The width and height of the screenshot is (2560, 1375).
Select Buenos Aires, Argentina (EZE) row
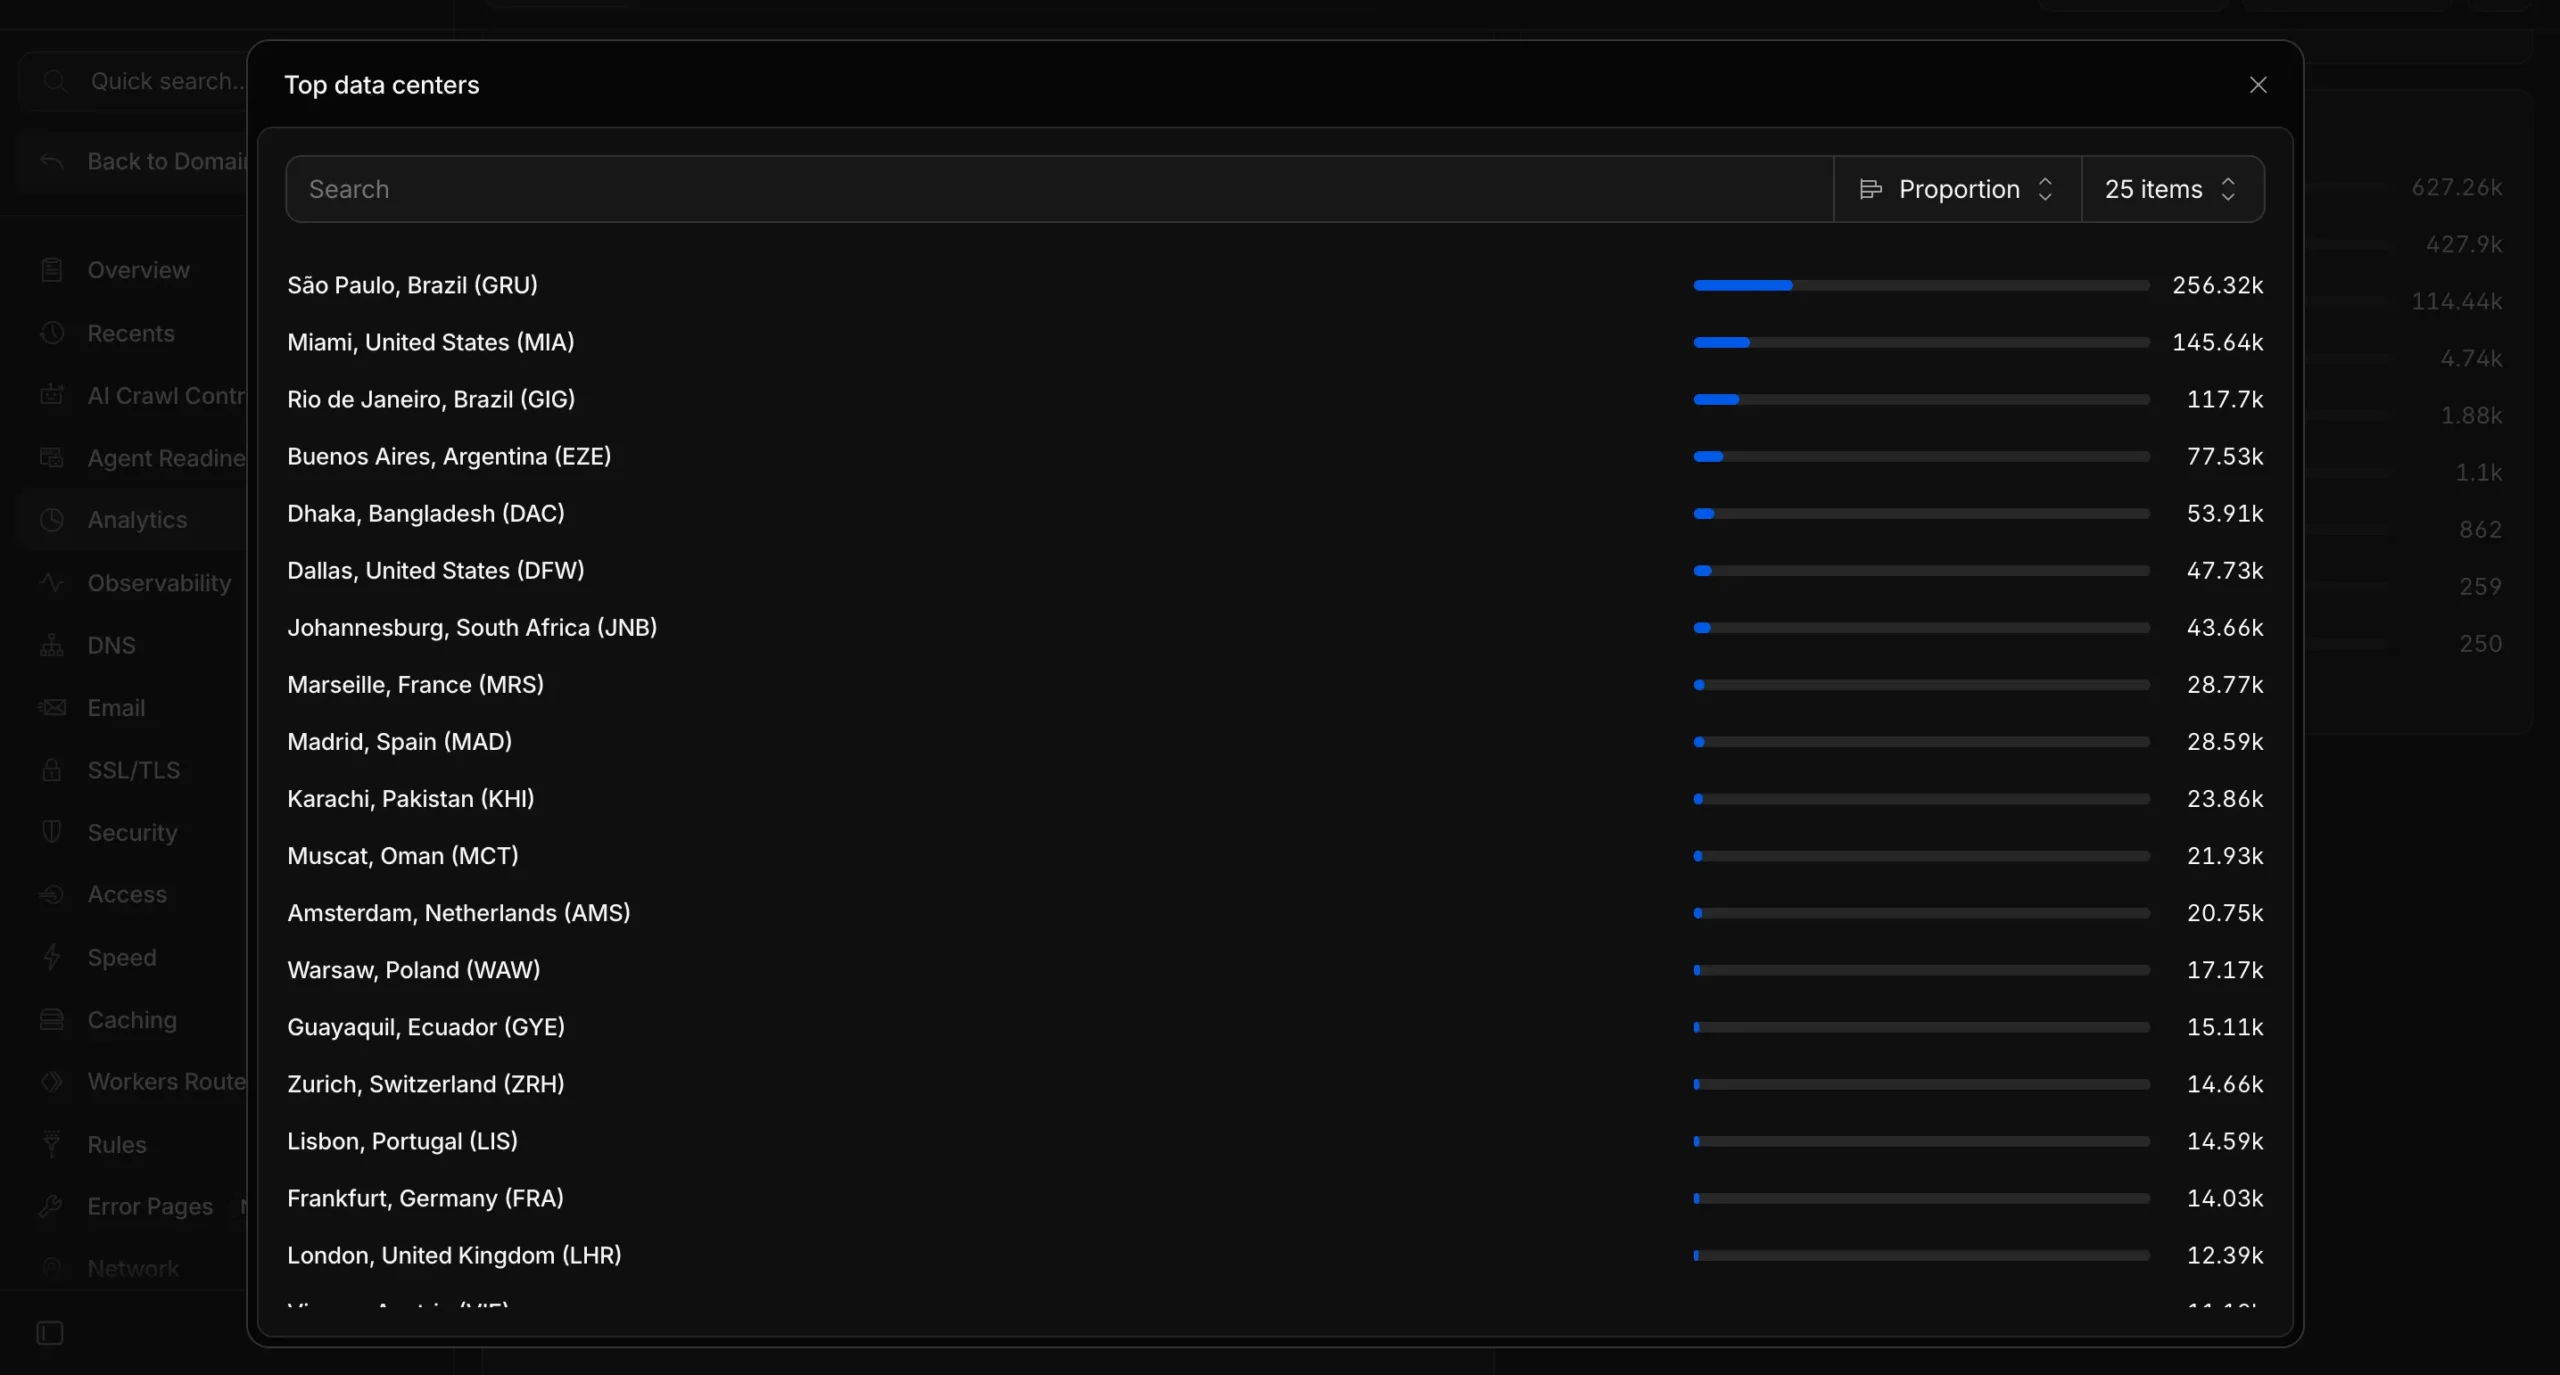(1275, 456)
